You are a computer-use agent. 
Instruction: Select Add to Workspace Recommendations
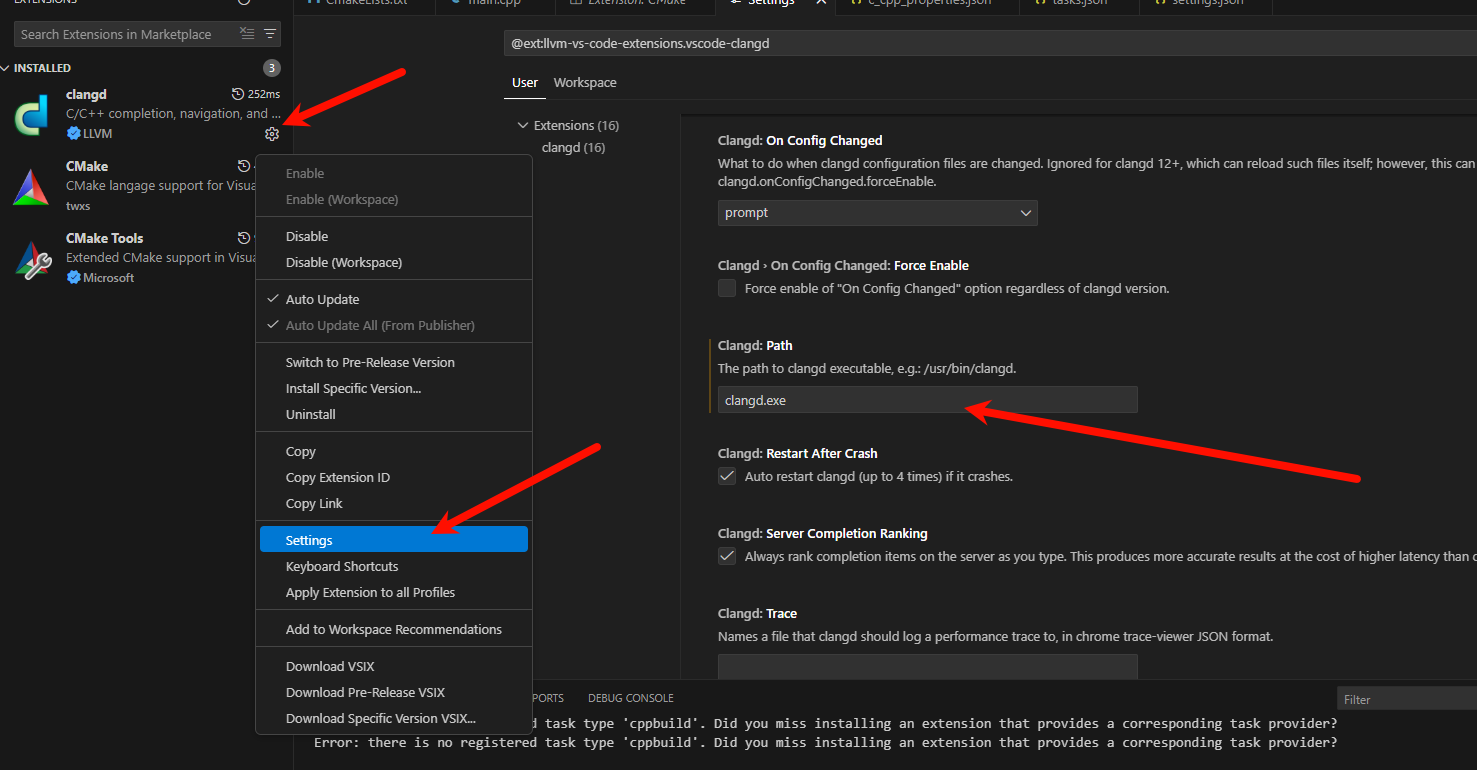394,629
